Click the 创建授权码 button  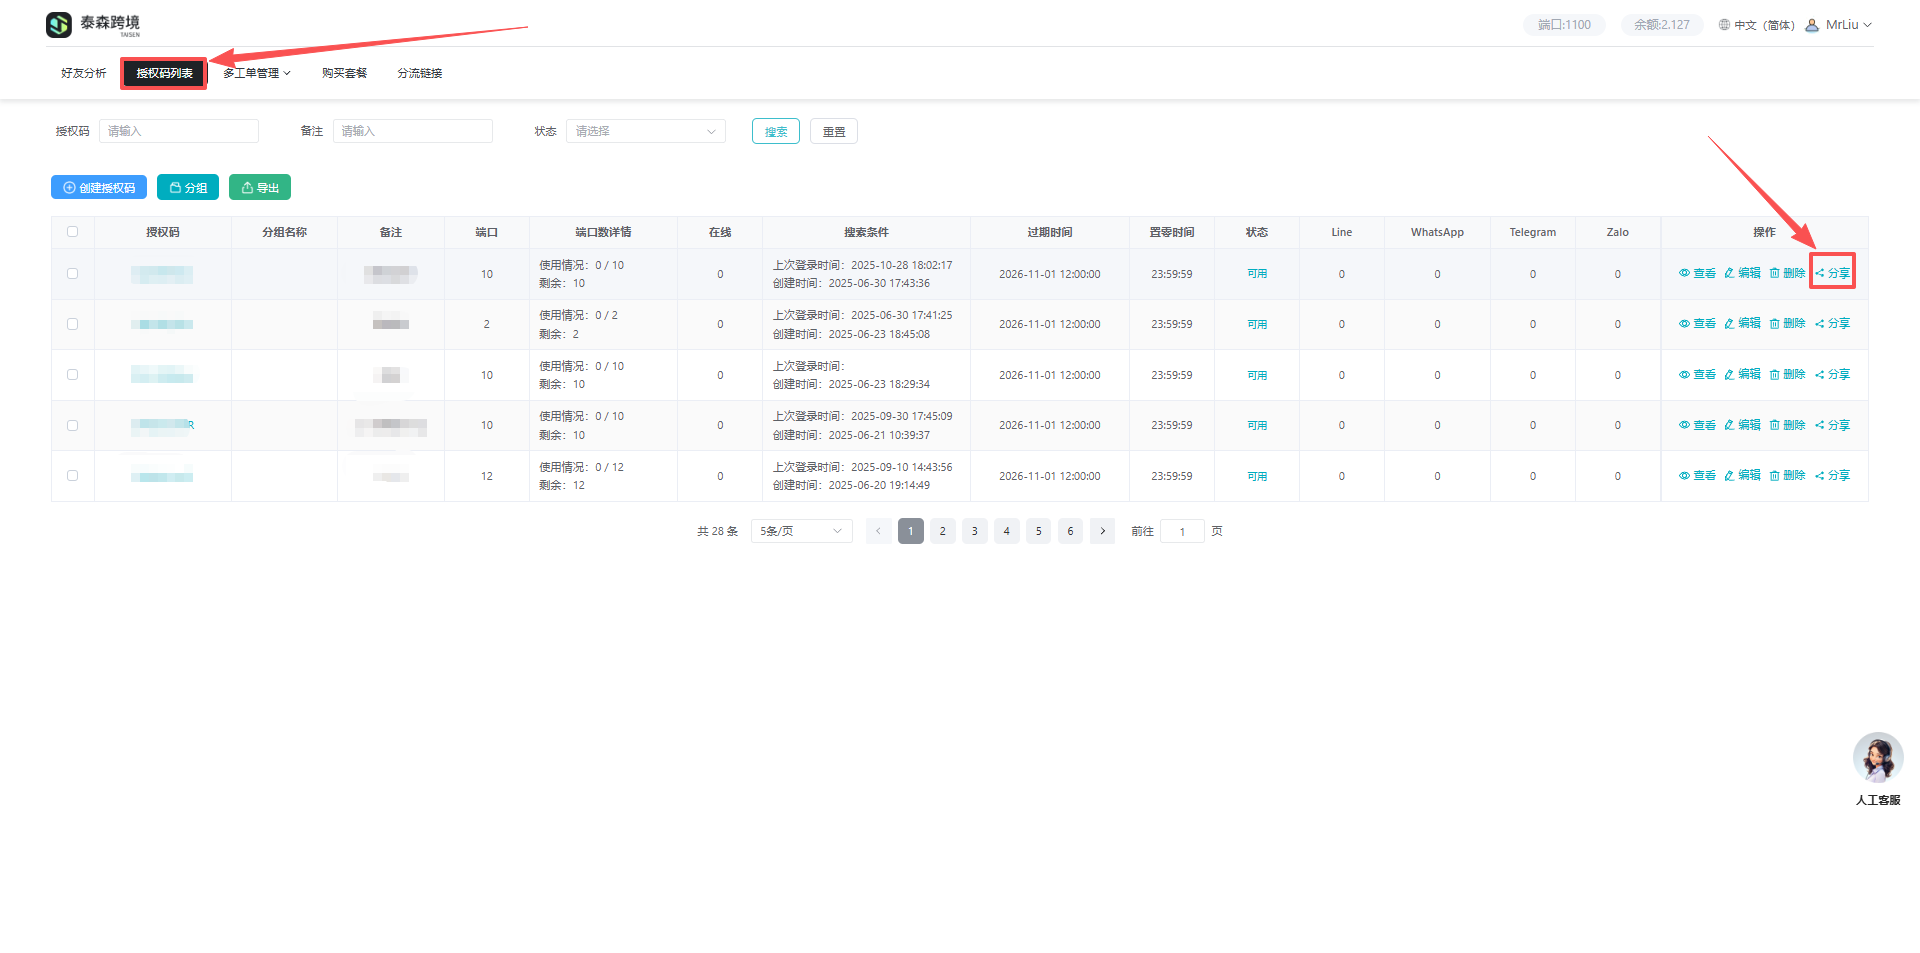click(99, 188)
